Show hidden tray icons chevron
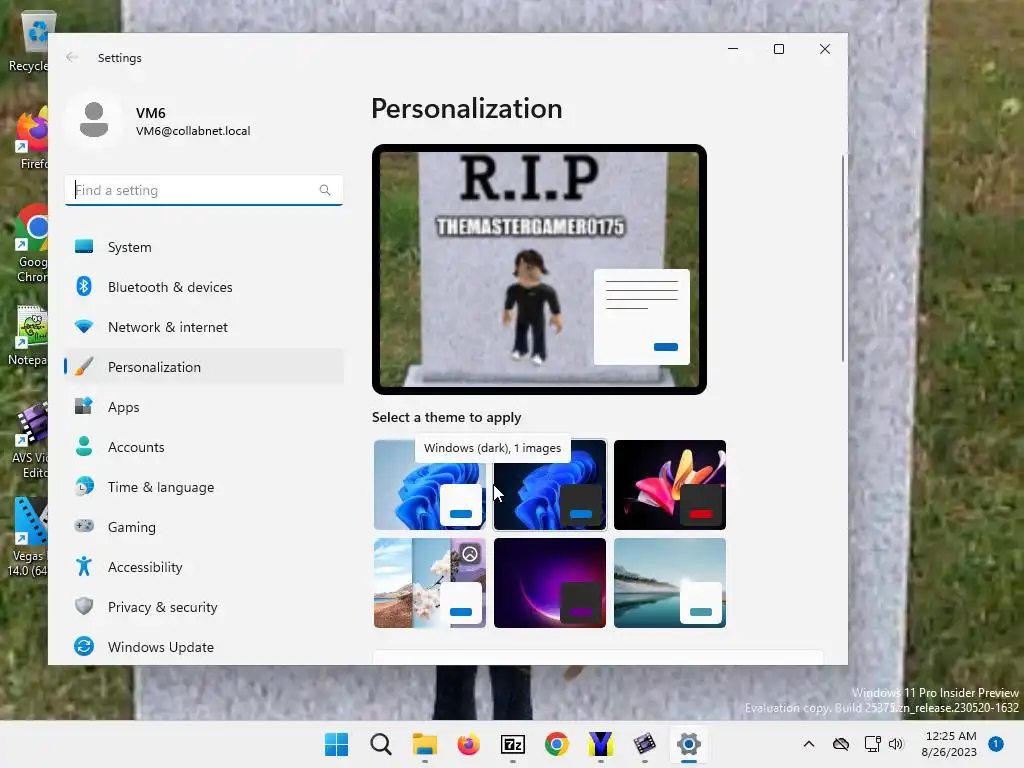 [x=808, y=744]
